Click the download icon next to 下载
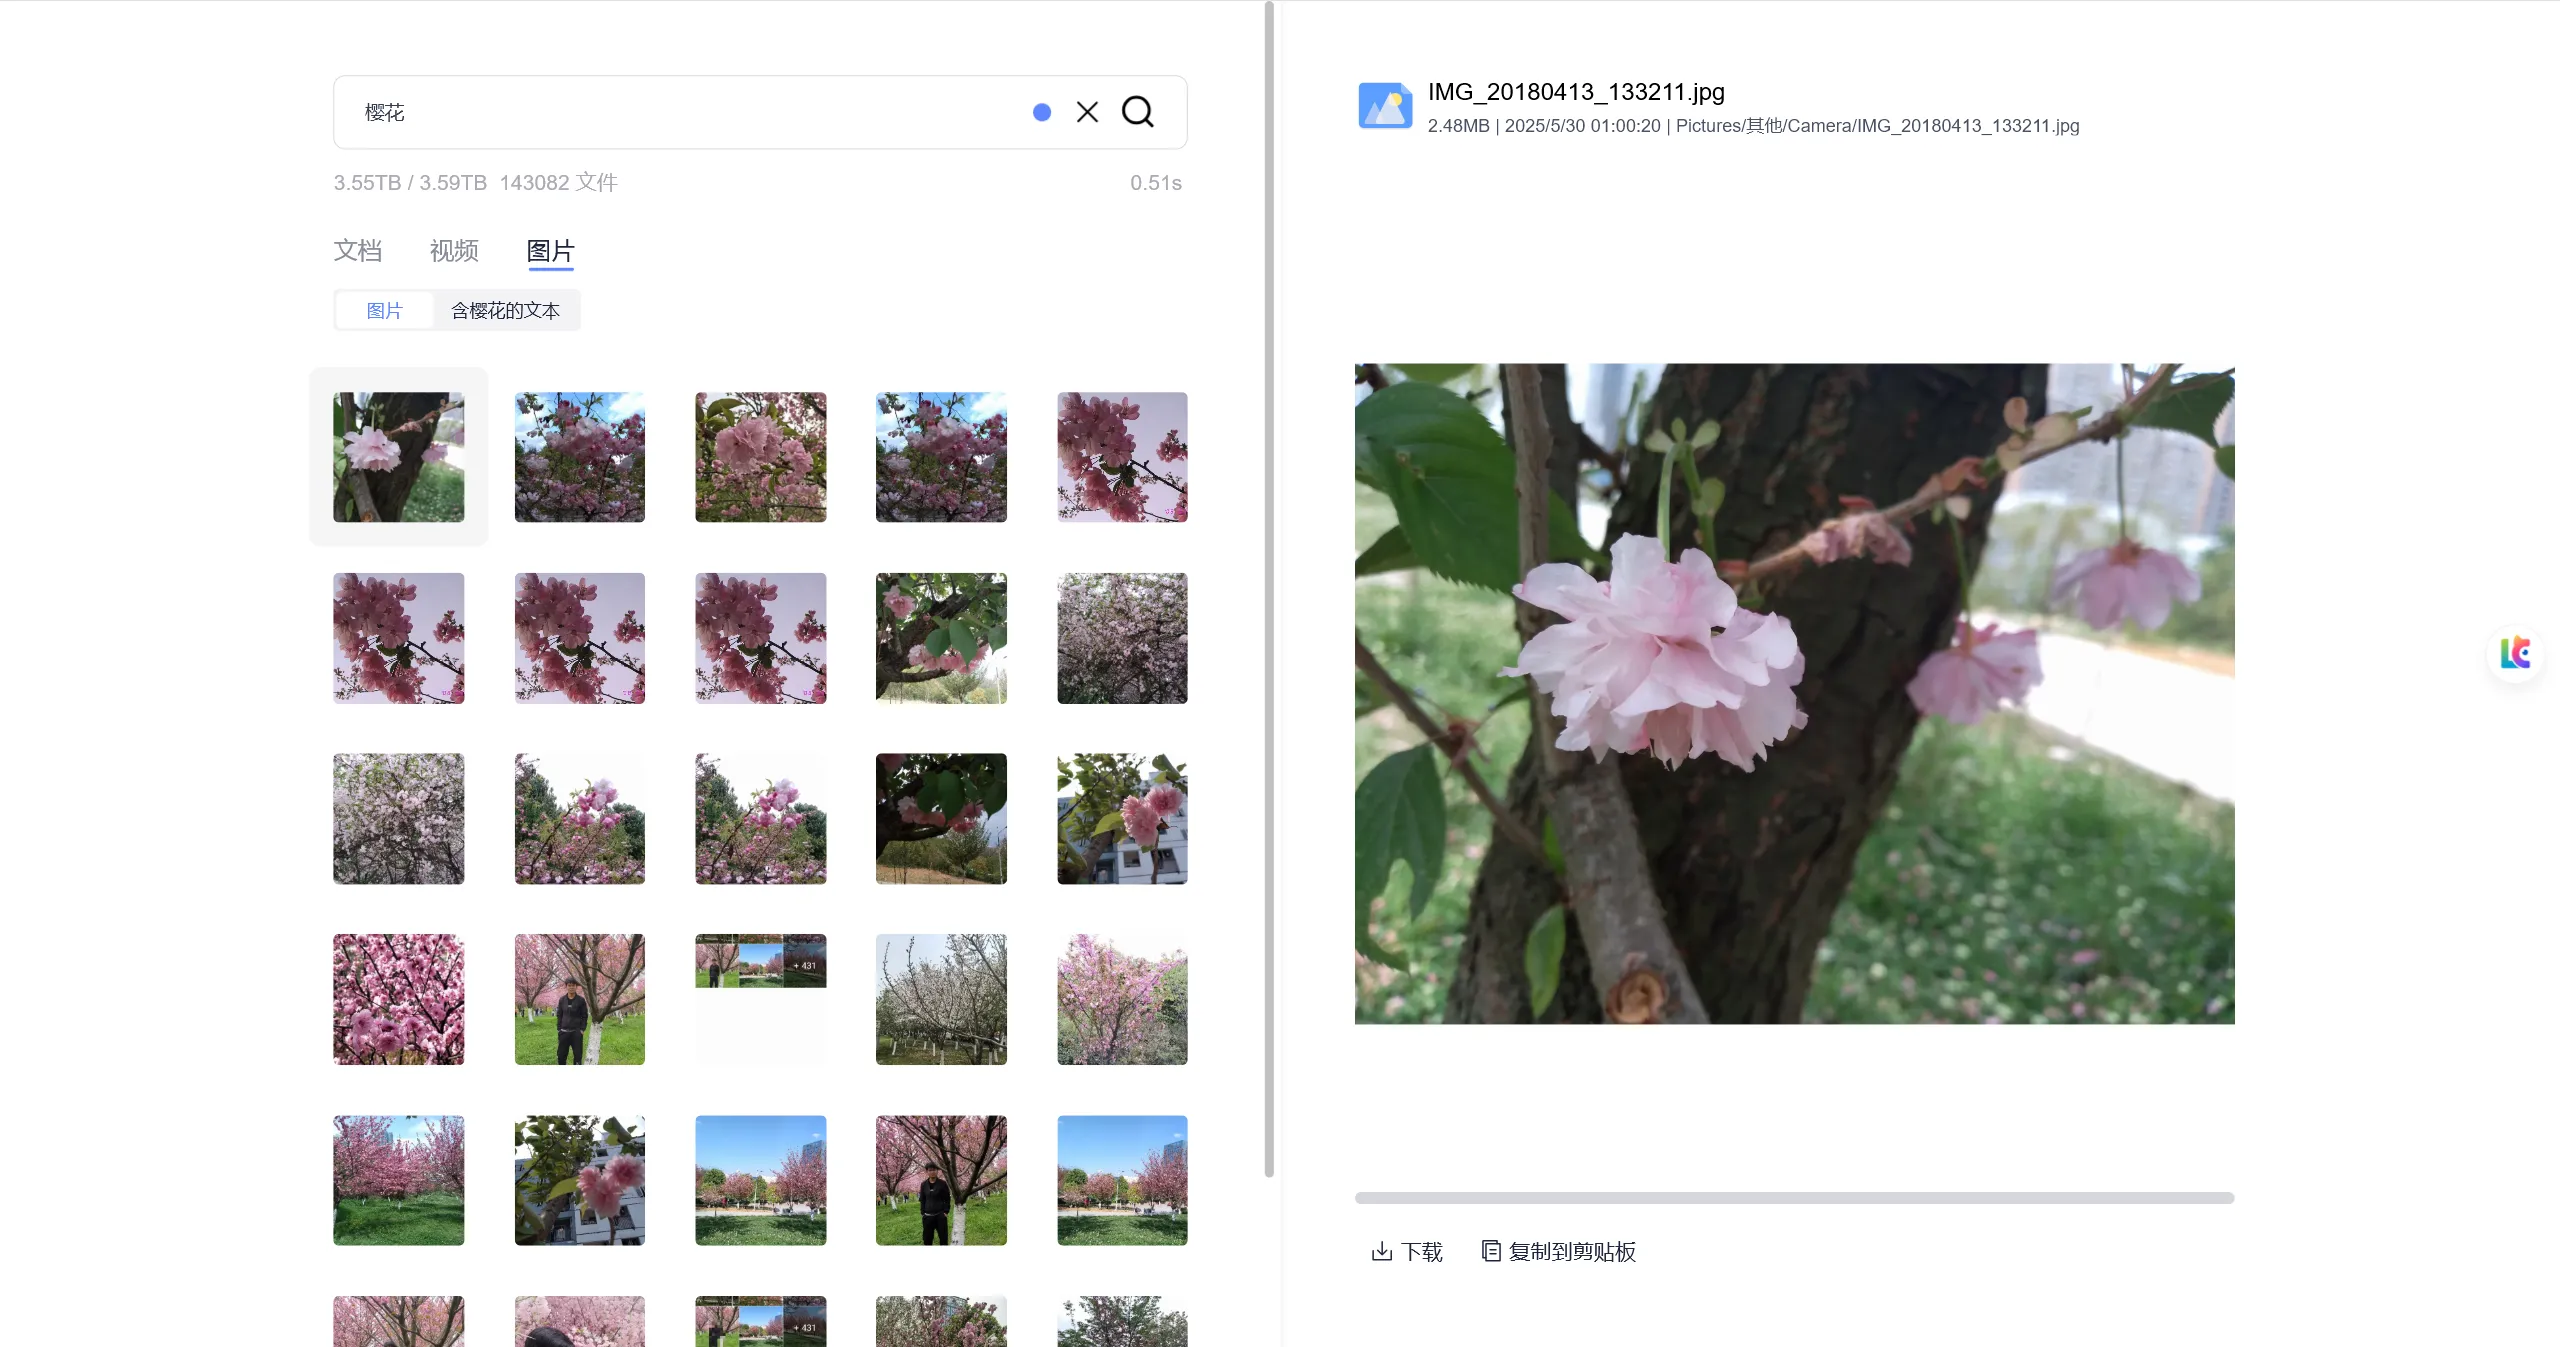 tap(1382, 1251)
